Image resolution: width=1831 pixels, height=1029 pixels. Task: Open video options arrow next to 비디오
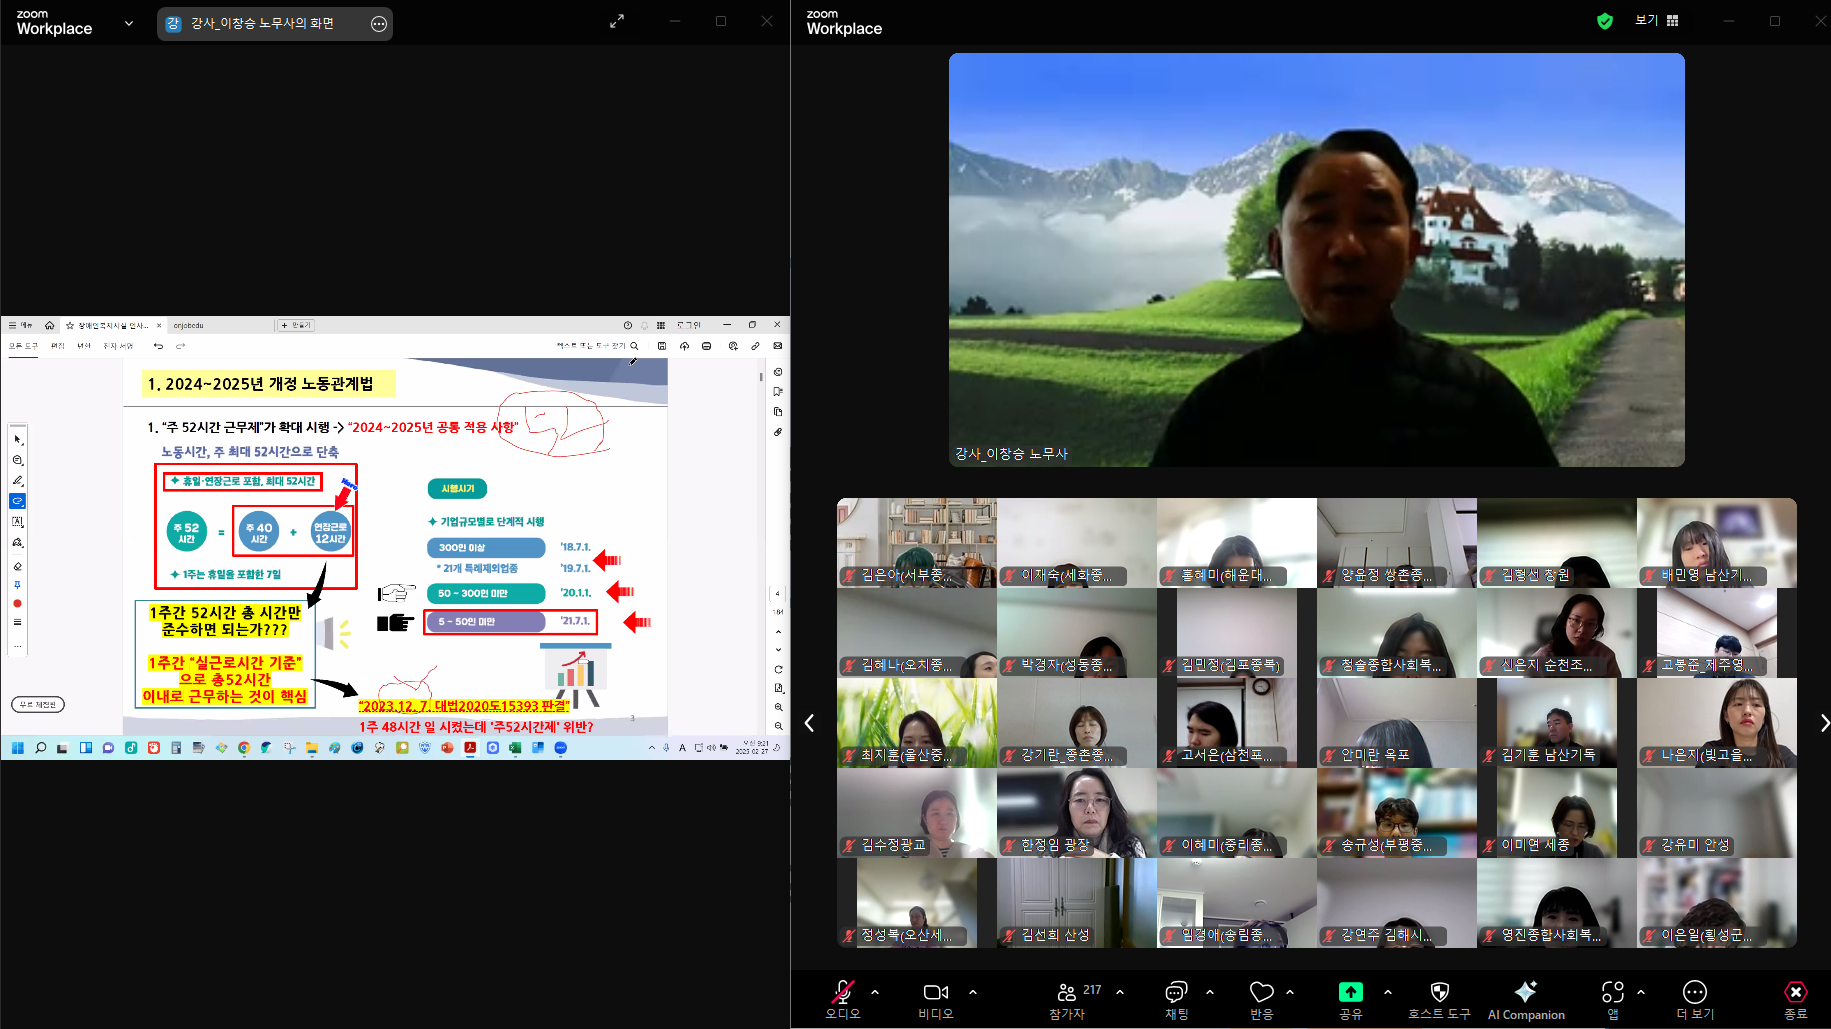(973, 992)
